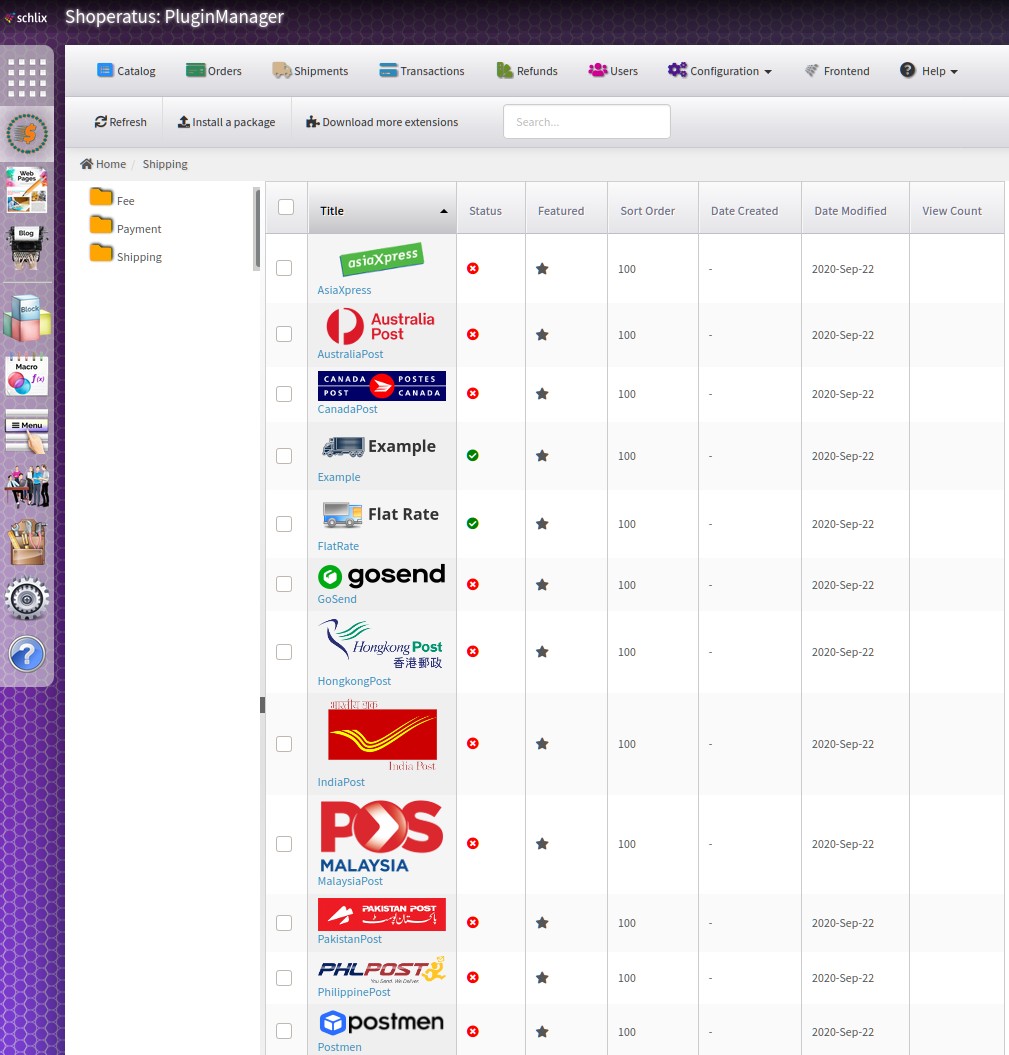1009x1055 pixels.
Task: Go to Home in the breadcrumb
Action: pos(103,163)
